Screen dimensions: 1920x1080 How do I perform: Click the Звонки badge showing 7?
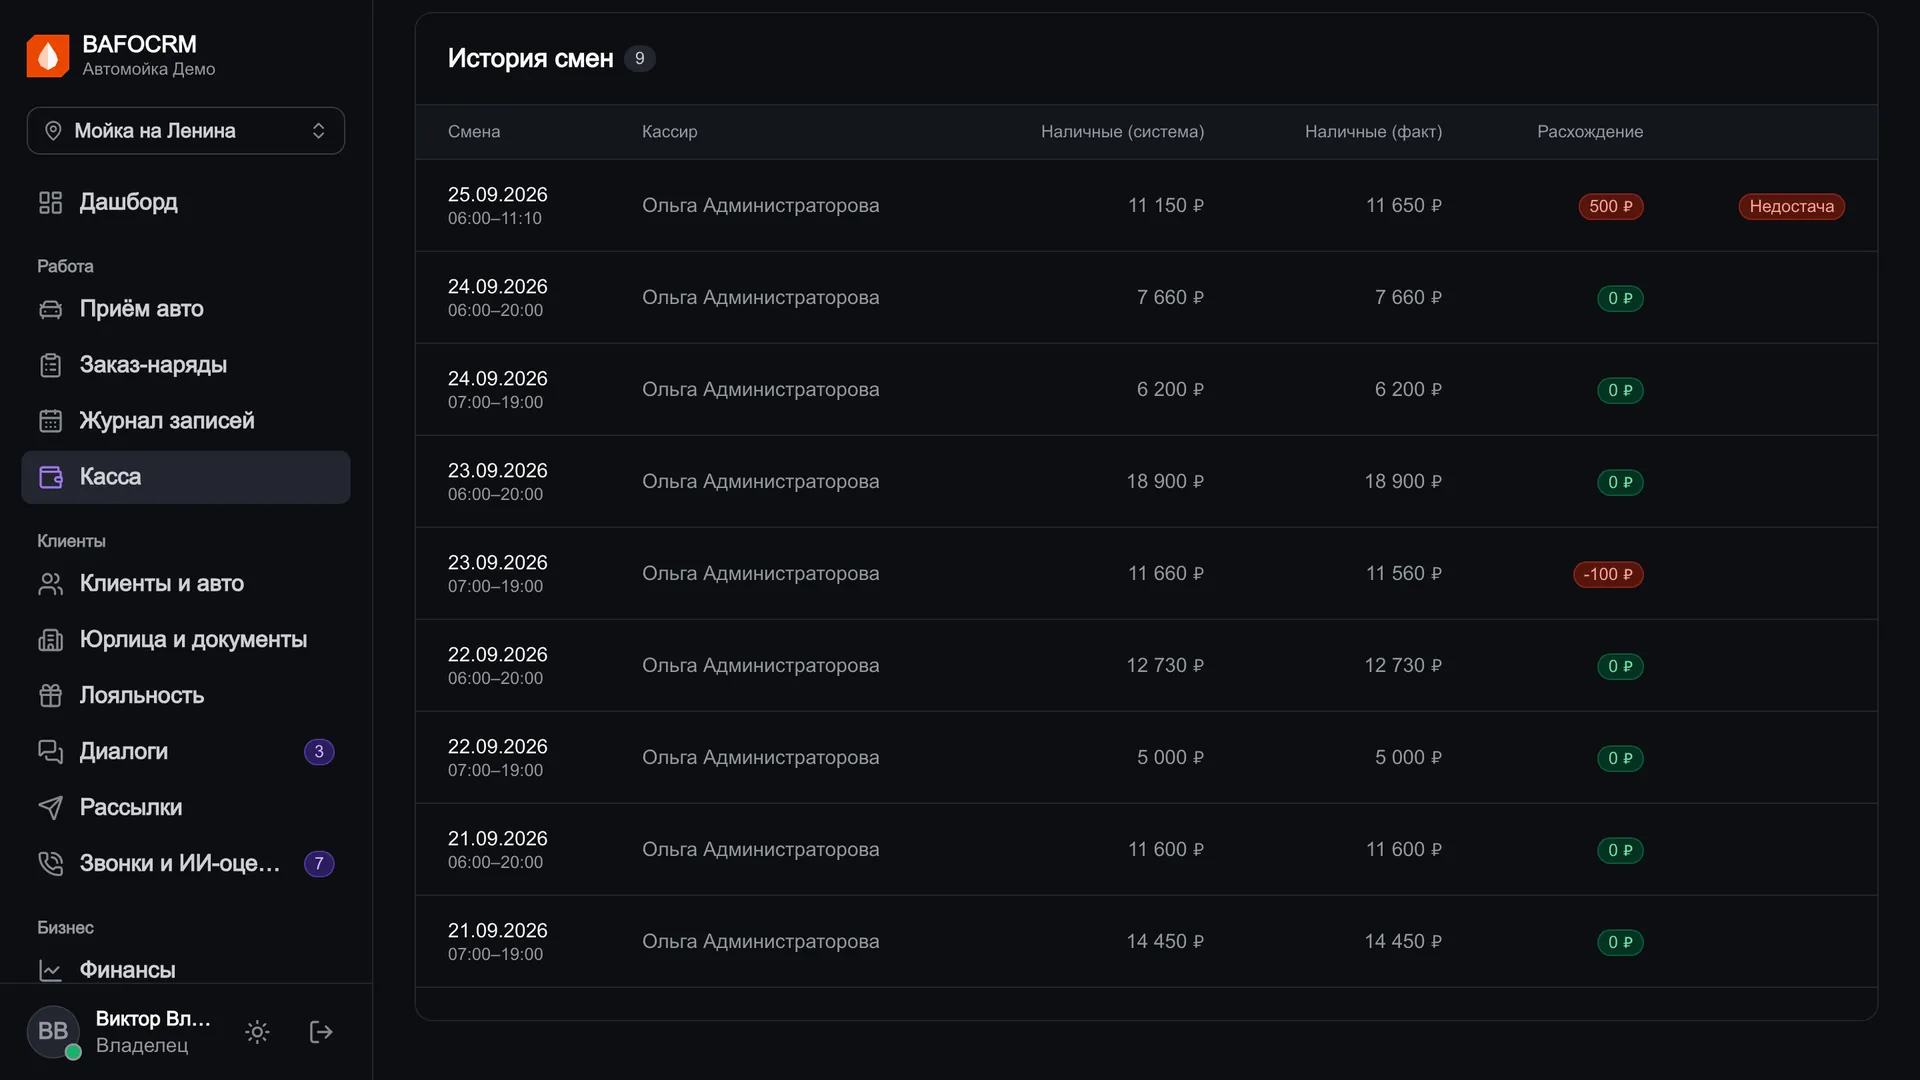319,864
